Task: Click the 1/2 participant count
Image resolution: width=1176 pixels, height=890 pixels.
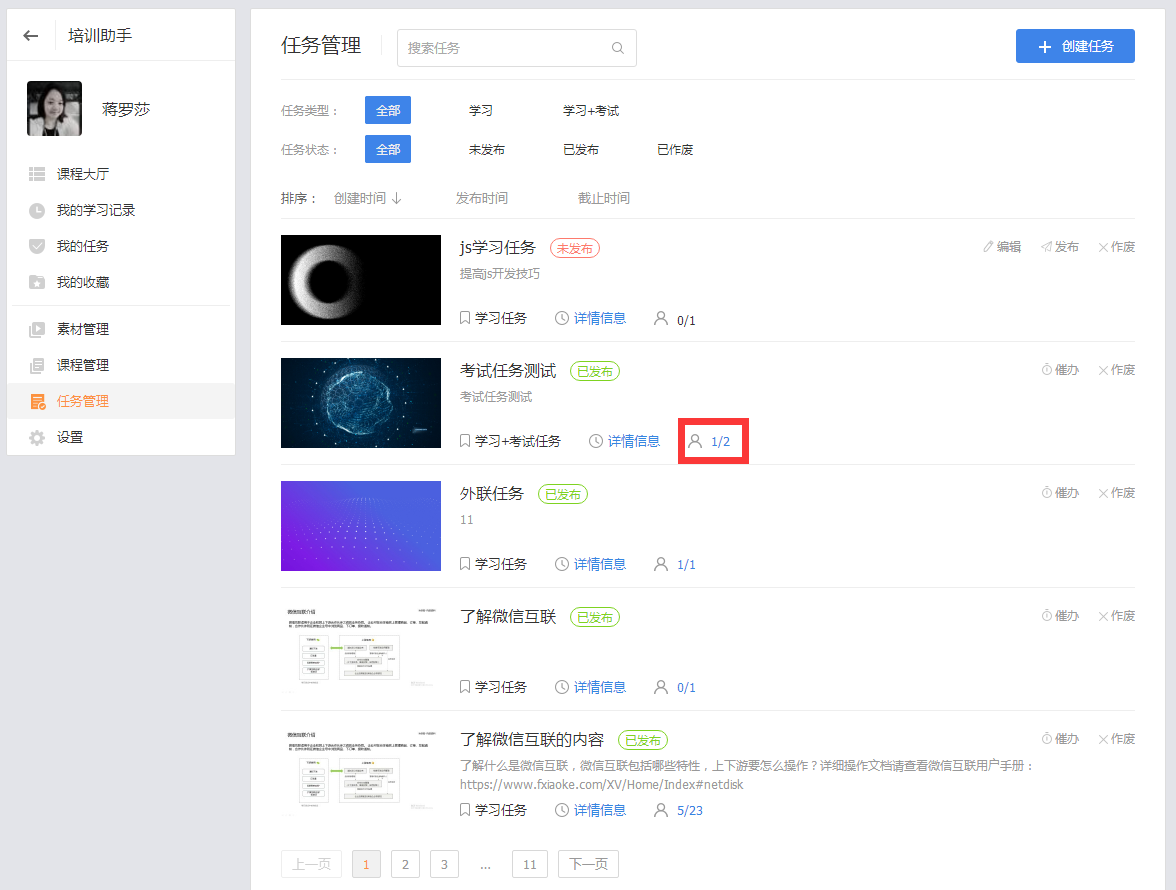Action: [720, 442]
